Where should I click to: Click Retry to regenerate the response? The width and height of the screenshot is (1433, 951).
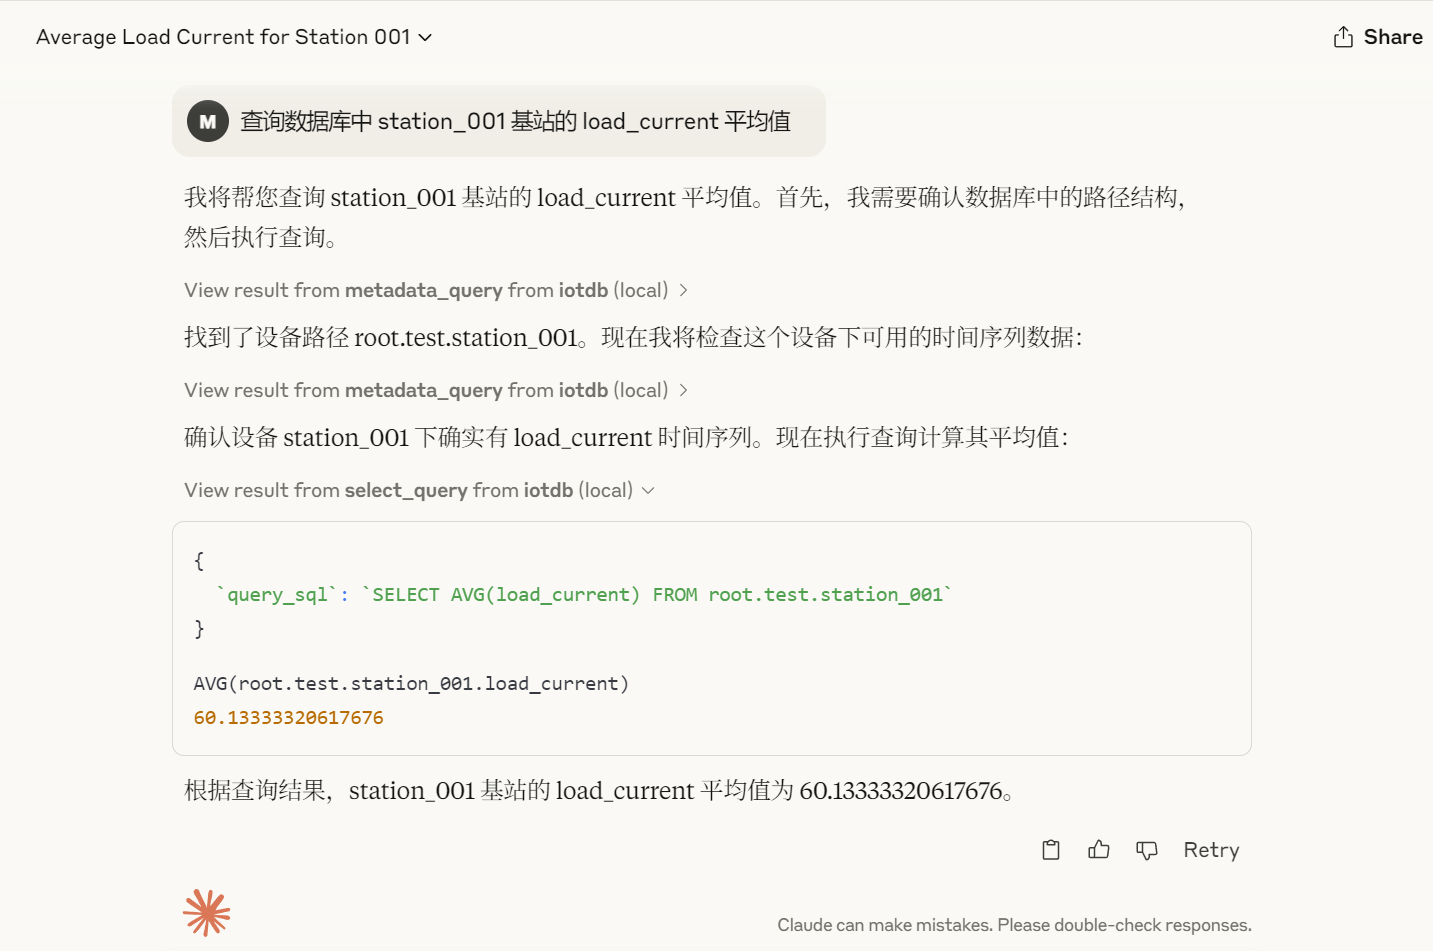tap(1211, 849)
